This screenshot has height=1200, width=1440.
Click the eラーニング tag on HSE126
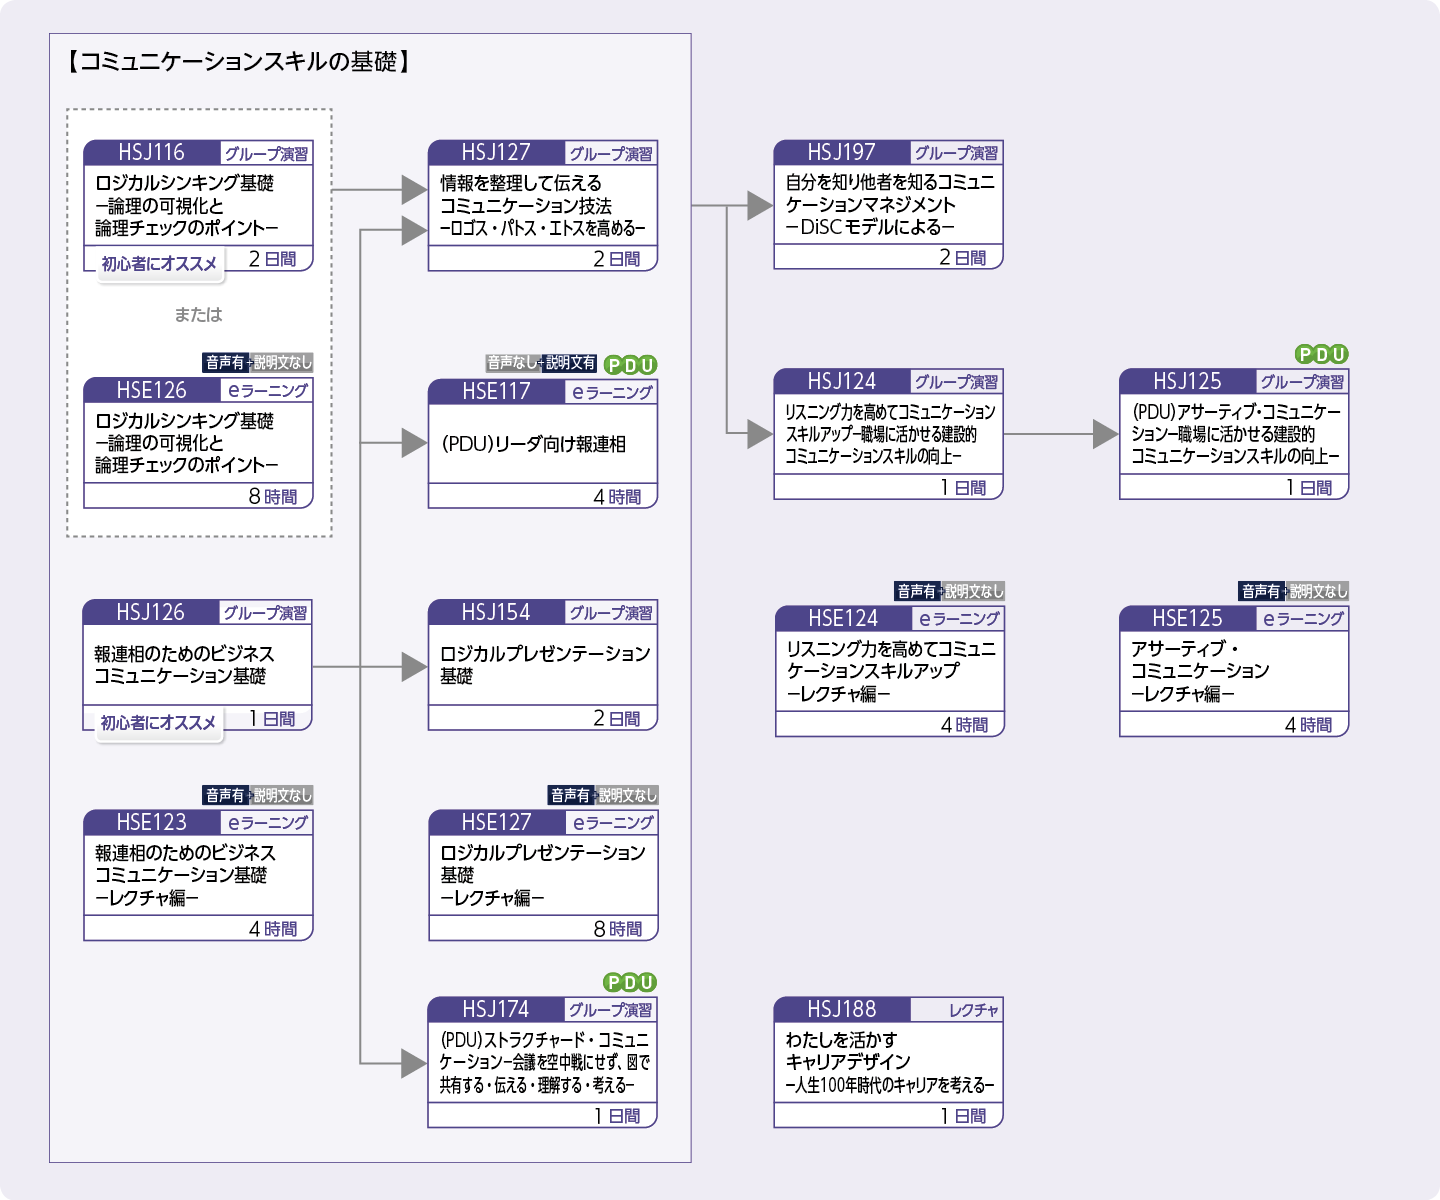[266, 391]
